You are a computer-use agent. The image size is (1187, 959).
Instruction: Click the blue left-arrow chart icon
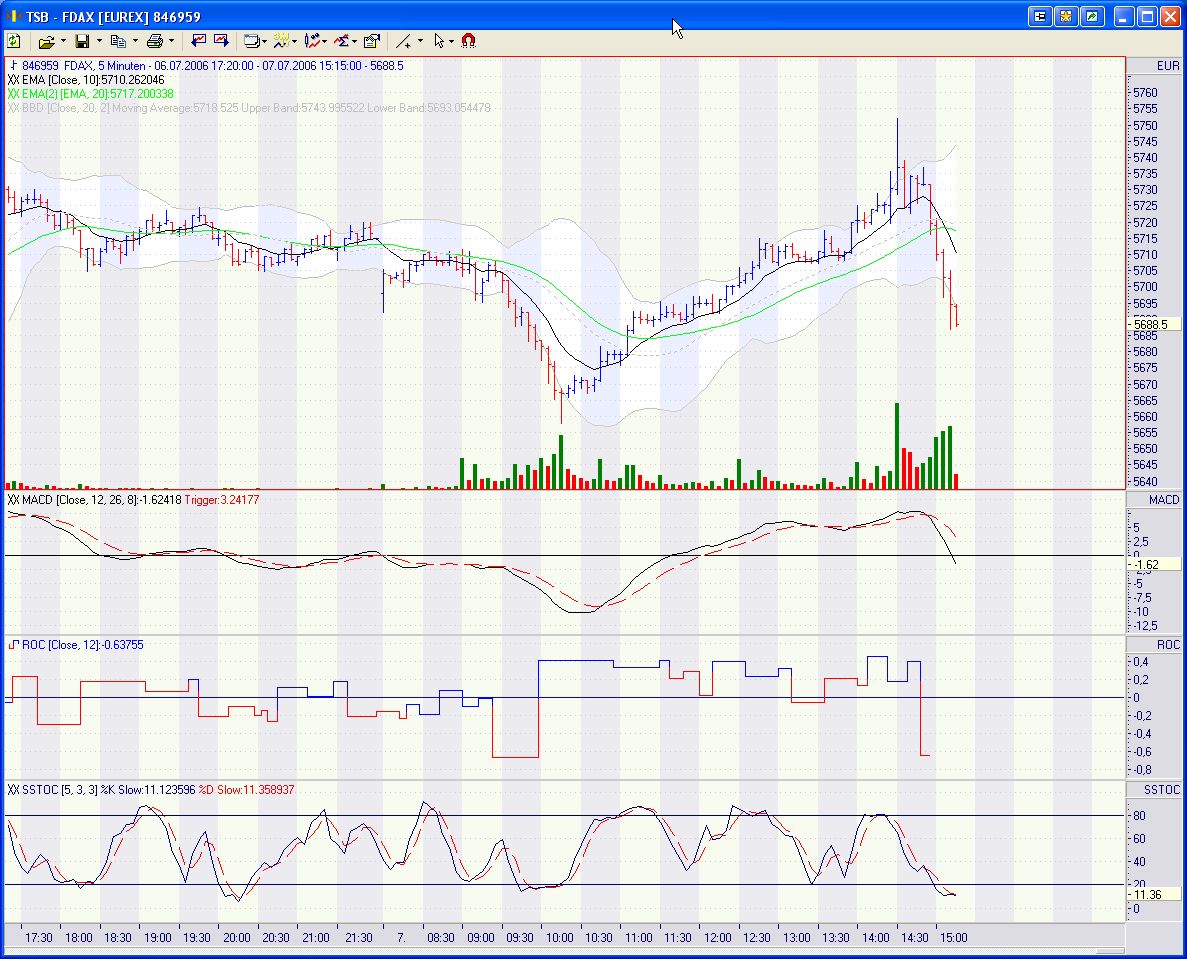199,41
